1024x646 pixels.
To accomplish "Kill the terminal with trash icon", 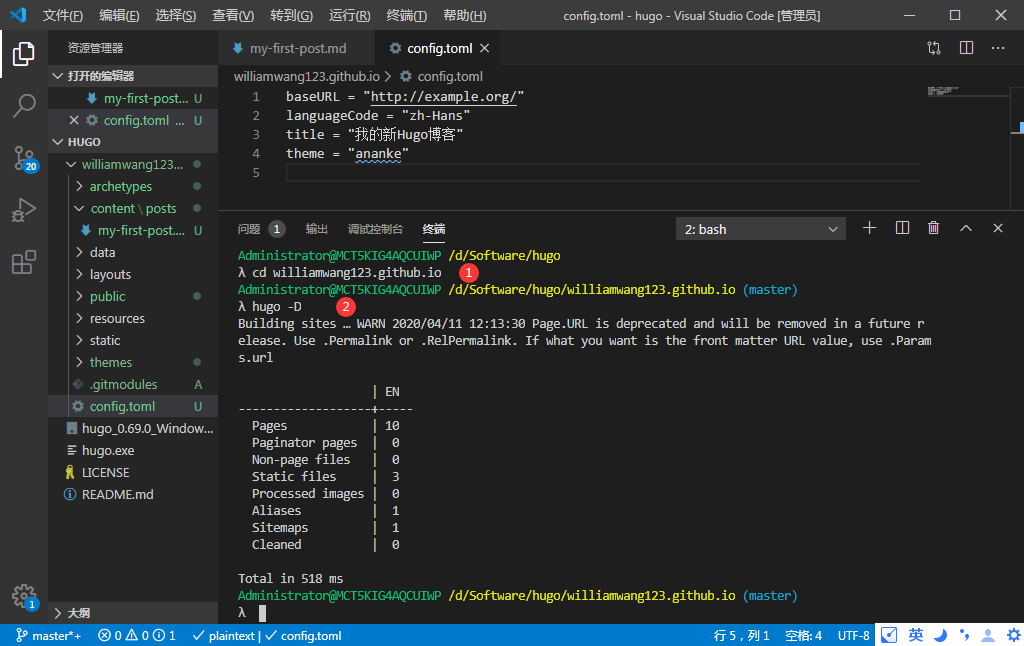I will tap(934, 228).
